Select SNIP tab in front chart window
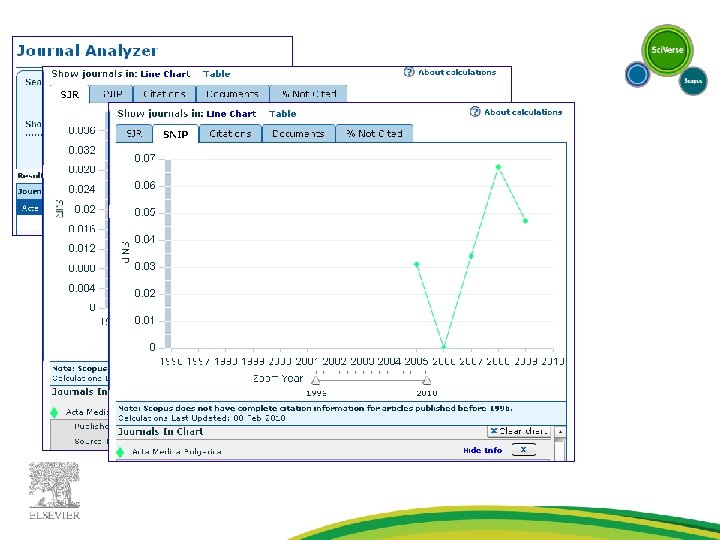The width and height of the screenshot is (720, 540). pos(175,134)
